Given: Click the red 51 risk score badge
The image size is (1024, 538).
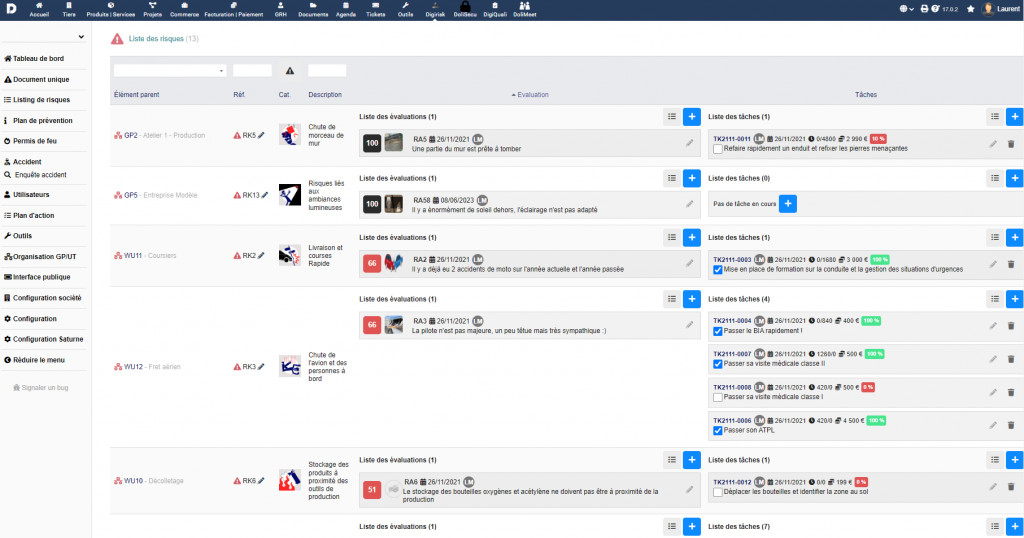Looking at the screenshot, I should point(371,489).
